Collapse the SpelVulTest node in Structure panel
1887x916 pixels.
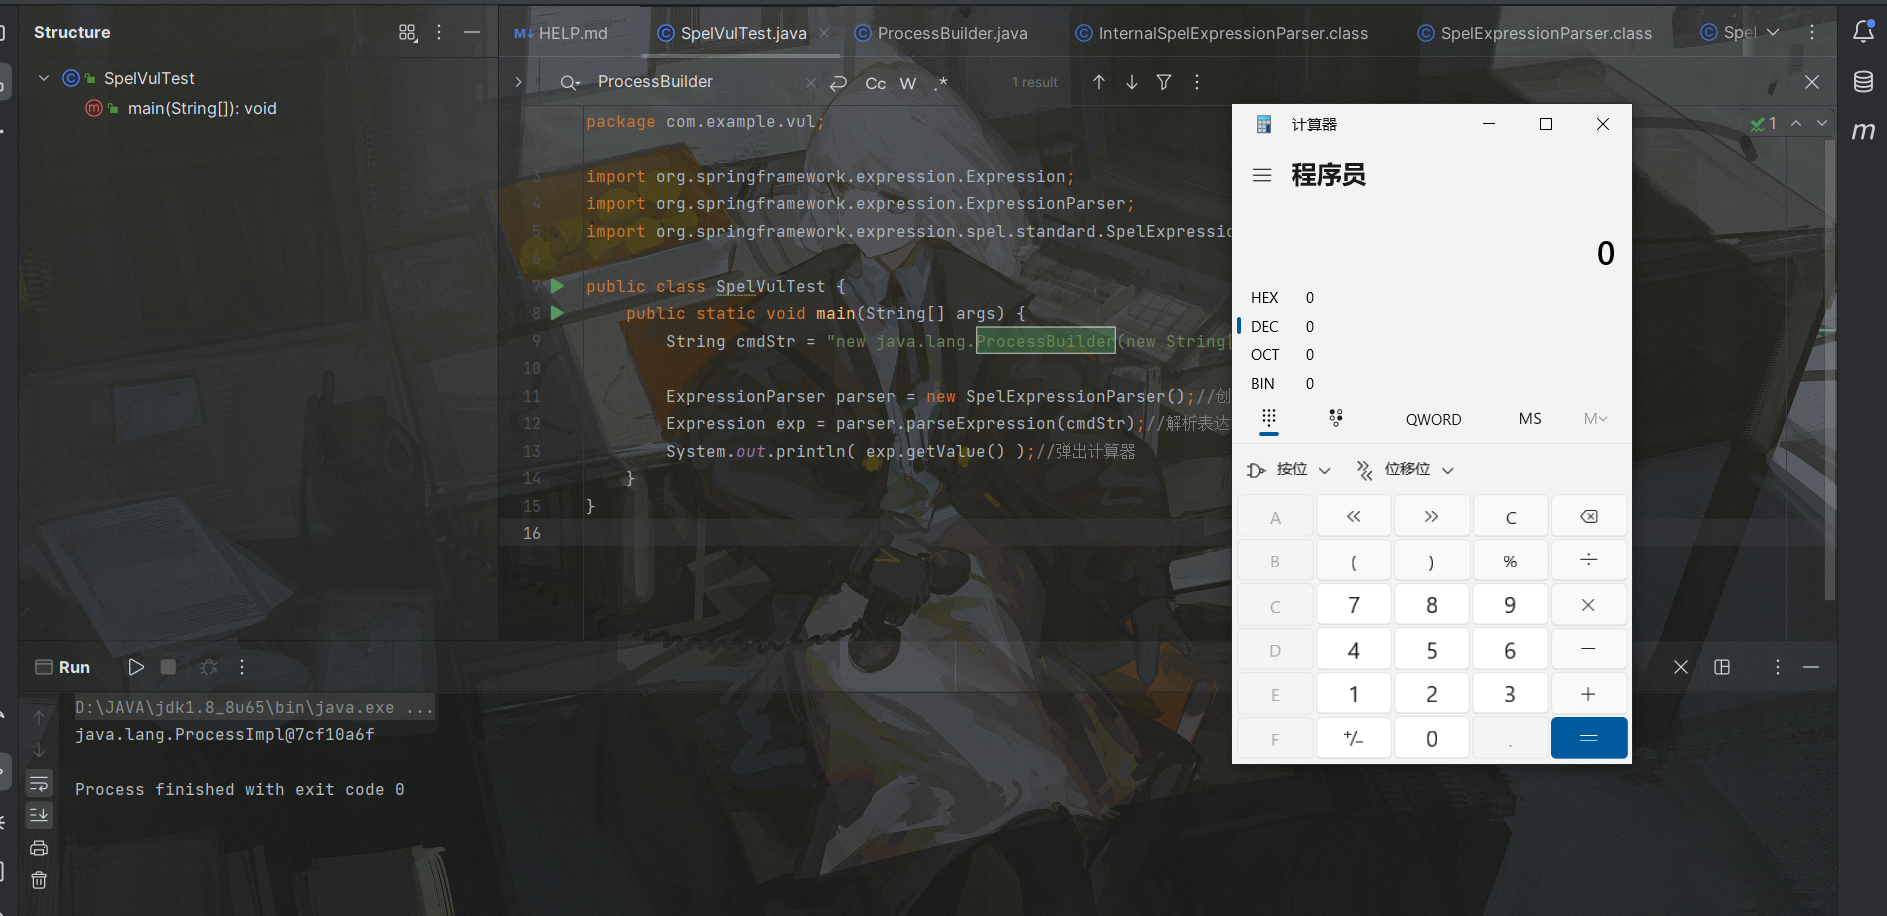click(x=44, y=77)
